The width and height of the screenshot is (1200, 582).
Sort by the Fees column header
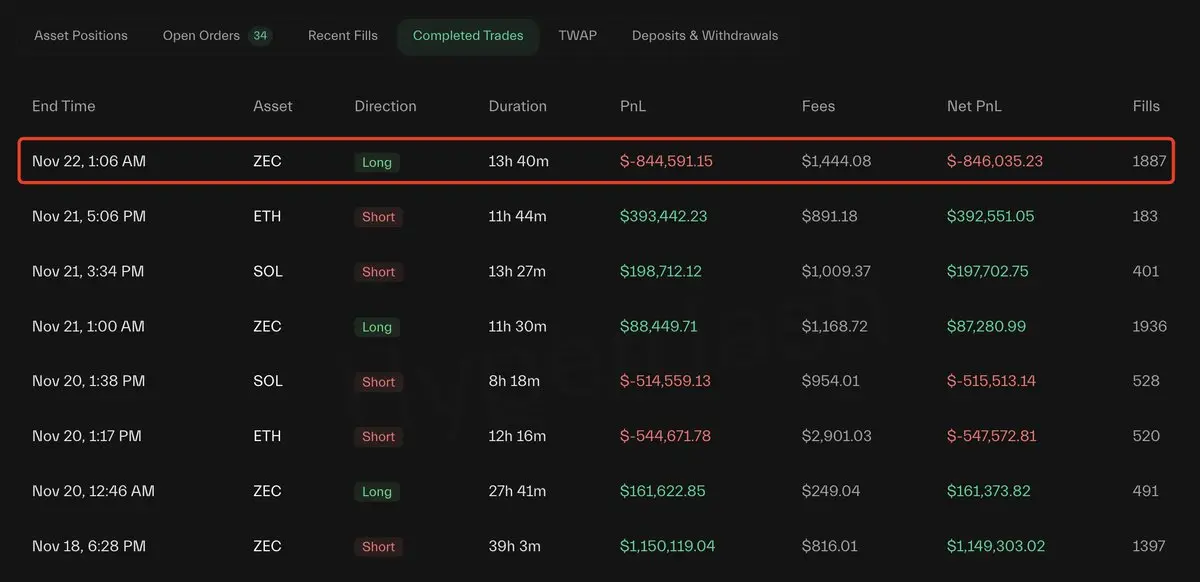(x=818, y=106)
